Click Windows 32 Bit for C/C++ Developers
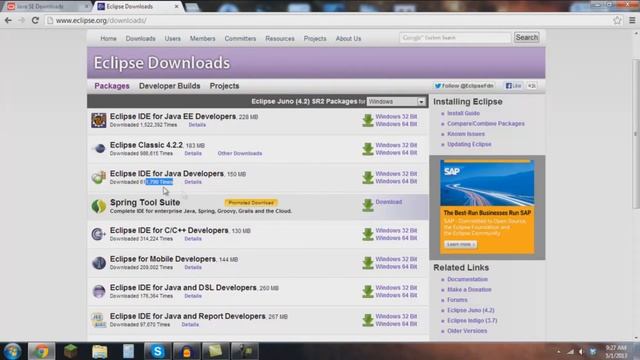Image resolution: width=640 pixels, height=360 pixels. click(396, 230)
